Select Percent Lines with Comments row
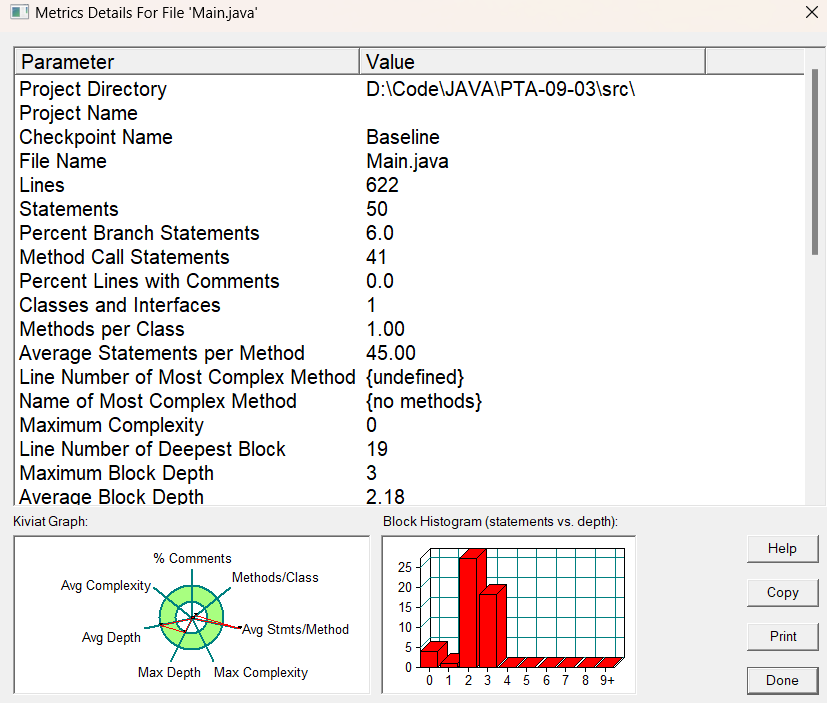Image resolution: width=827 pixels, height=703 pixels. 409,281
